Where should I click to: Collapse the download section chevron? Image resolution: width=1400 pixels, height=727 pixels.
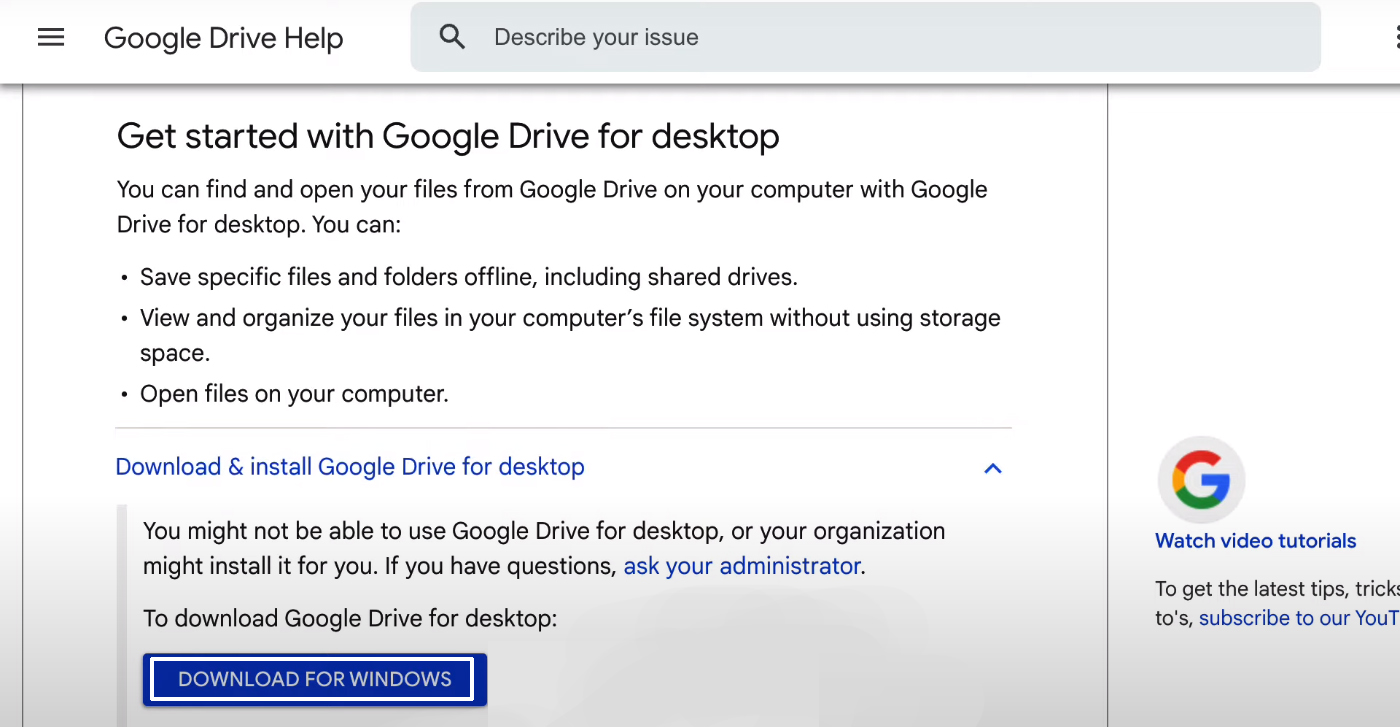tap(993, 468)
